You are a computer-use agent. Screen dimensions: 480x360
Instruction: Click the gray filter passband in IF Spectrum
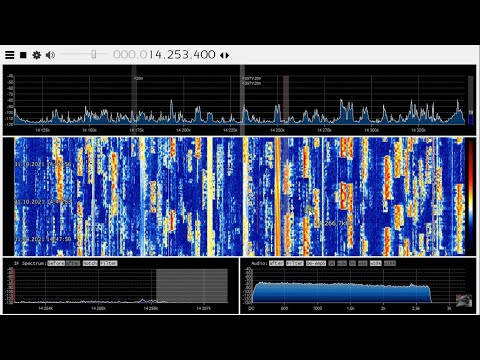tap(192, 286)
